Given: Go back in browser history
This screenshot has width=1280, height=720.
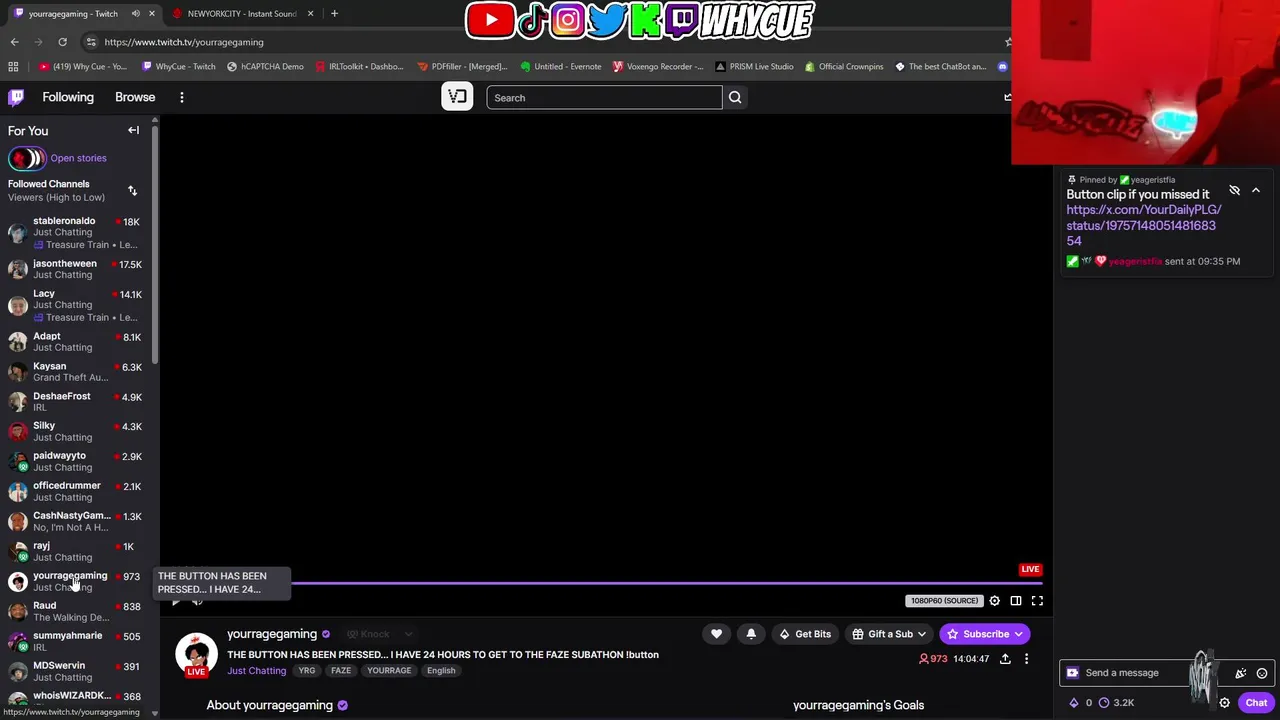Looking at the screenshot, I should click(x=14, y=42).
